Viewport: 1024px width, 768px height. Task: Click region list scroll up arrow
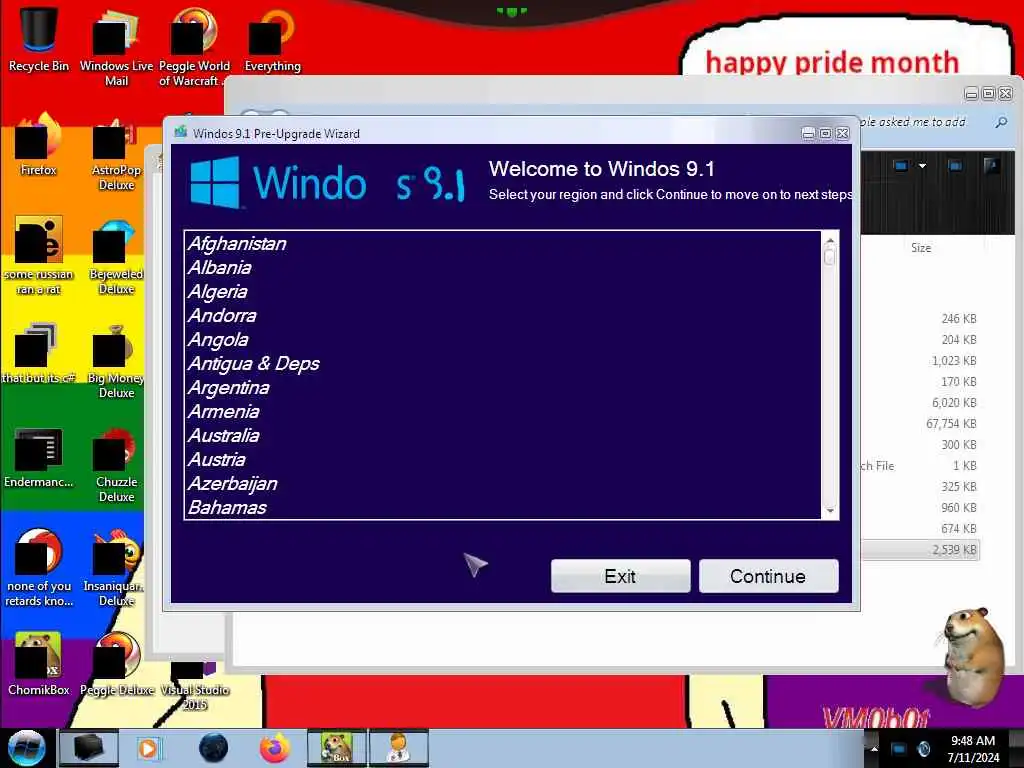(830, 240)
